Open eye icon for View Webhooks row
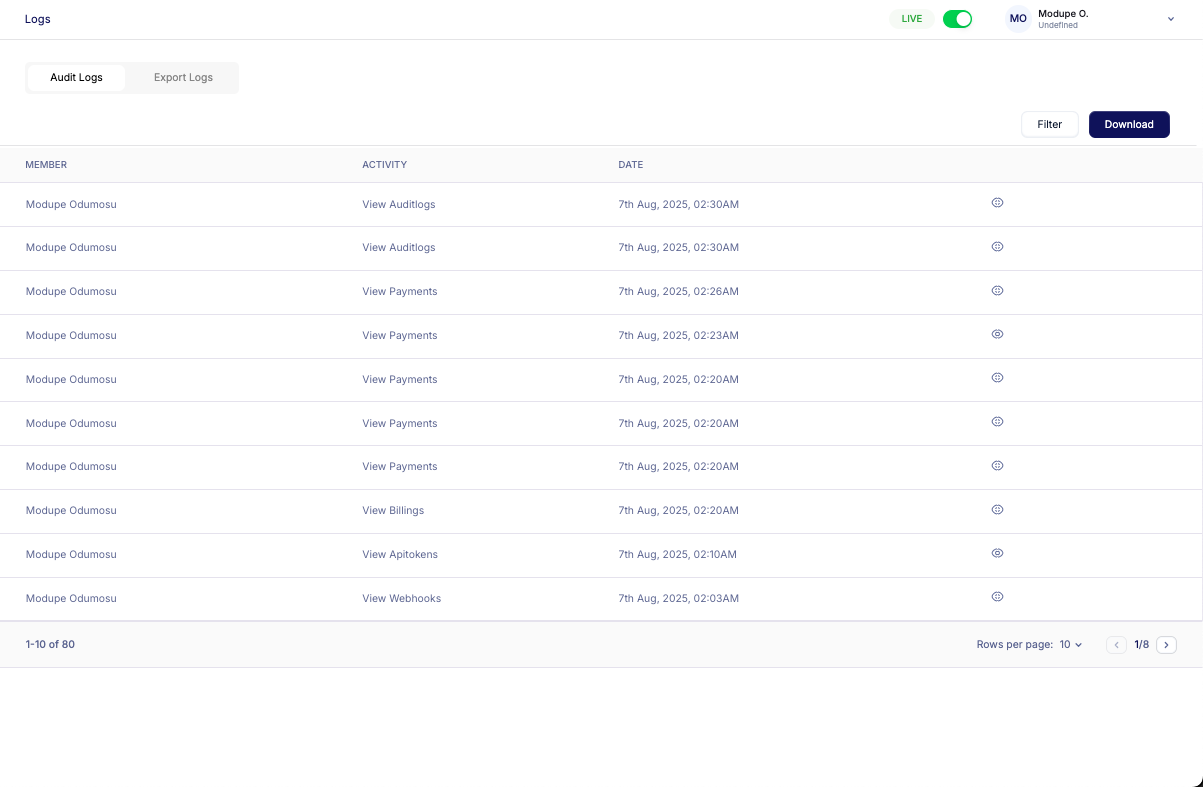Image resolution: width=1203 pixels, height=787 pixels. pyautogui.click(x=997, y=597)
